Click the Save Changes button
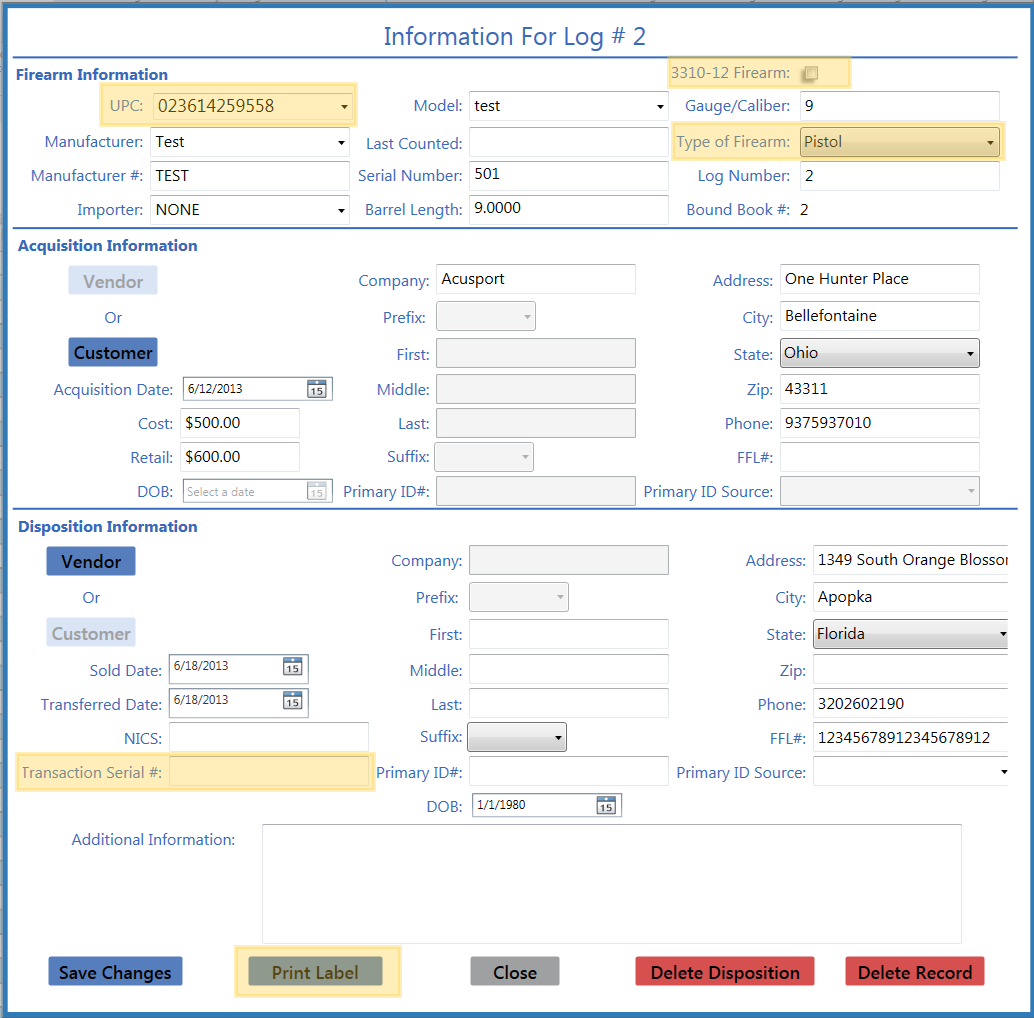Viewport: 1034px width, 1018px height. point(115,972)
